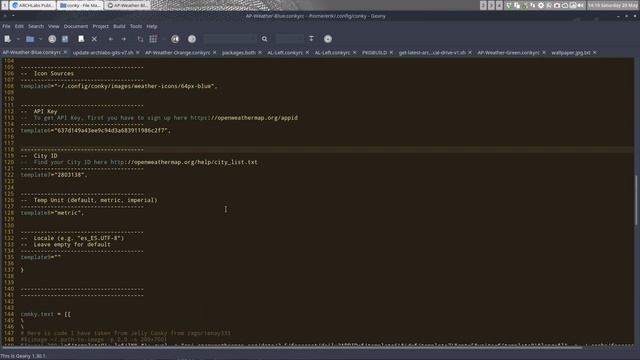This screenshot has height=360, width=640.
Task: Switch to wallpaper.jpg.txt tab
Action: pyautogui.click(x=571, y=53)
